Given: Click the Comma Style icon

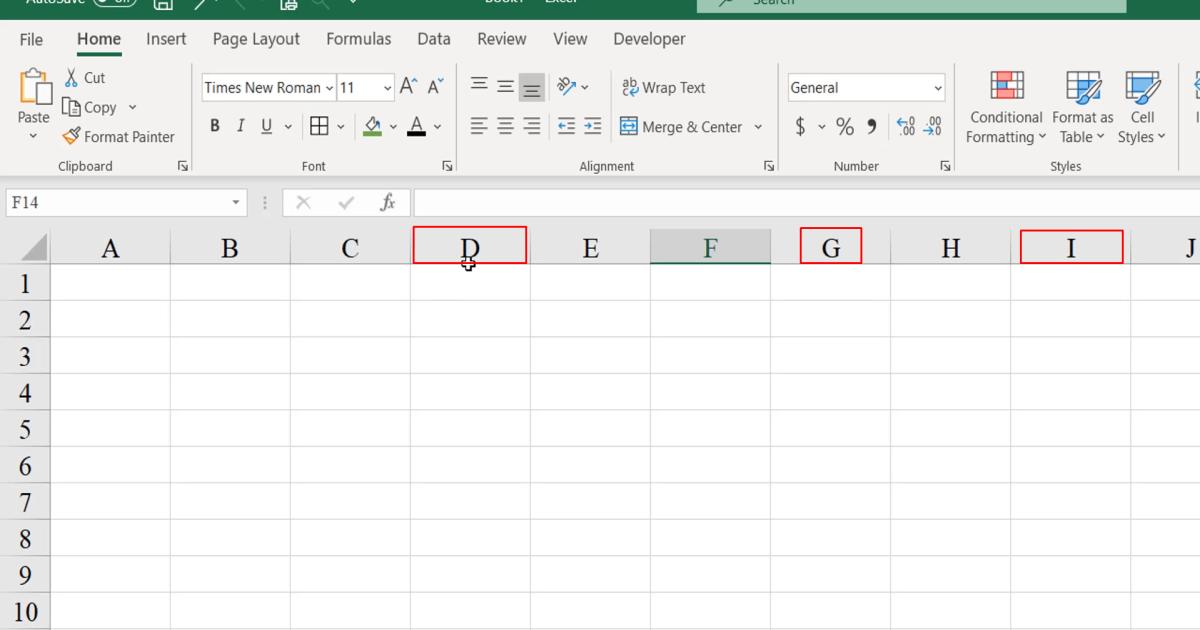Looking at the screenshot, I should [869, 126].
